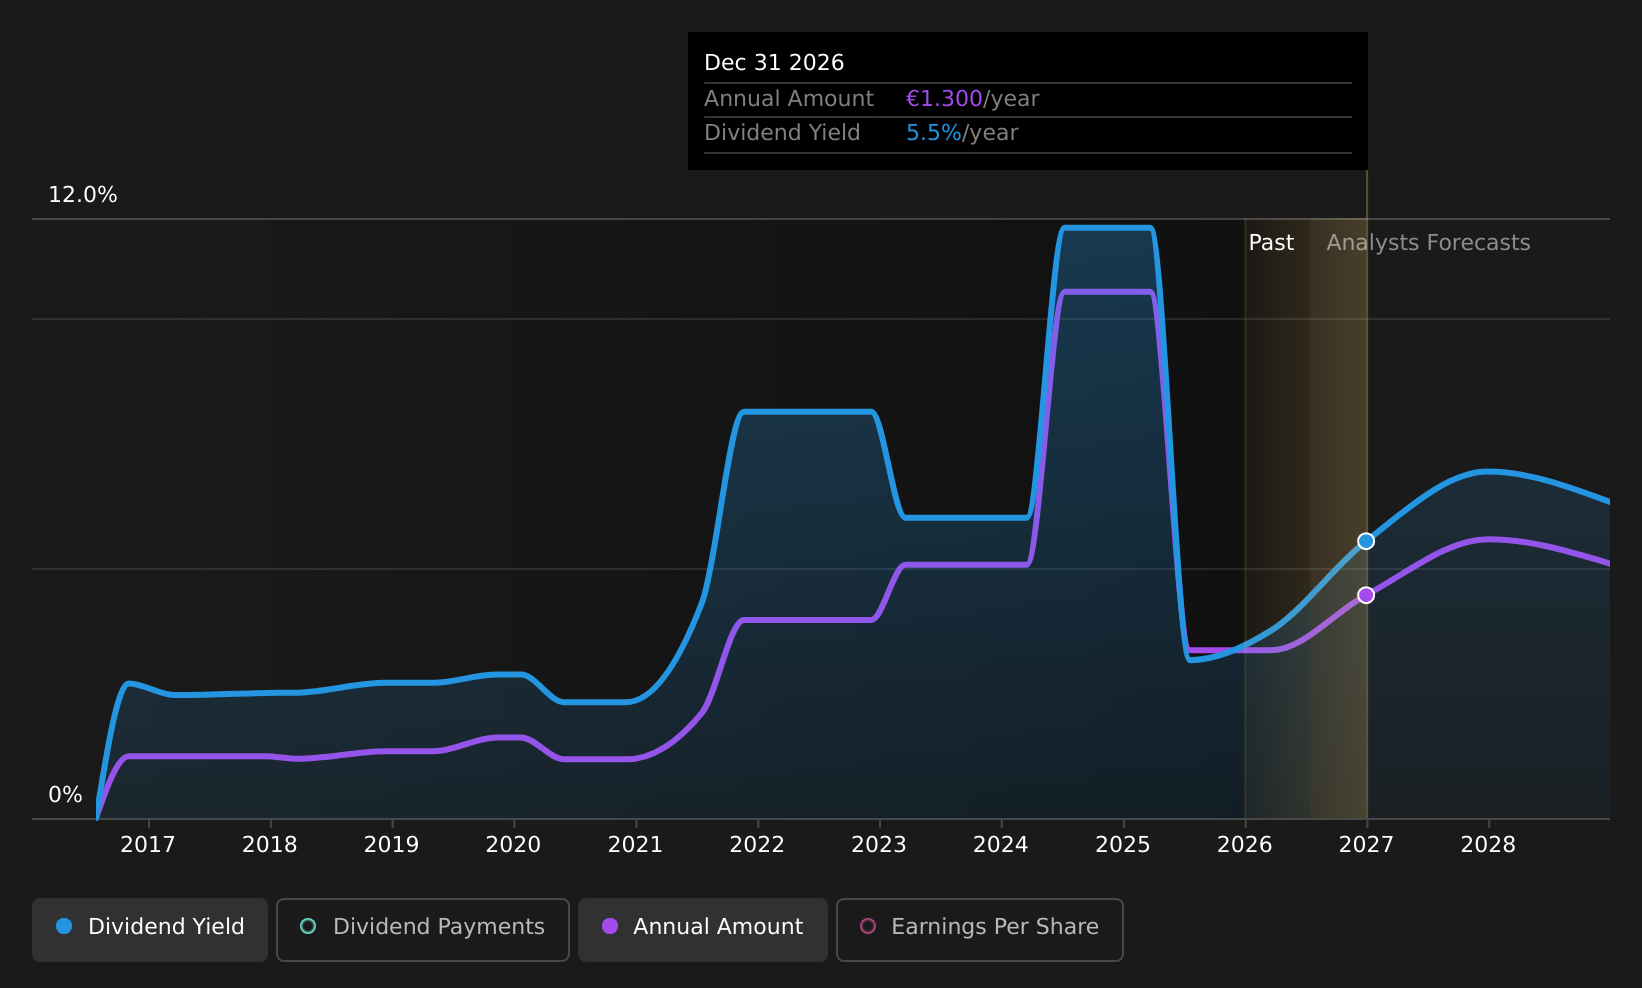Click the 2025 x-axis label
Image resolution: width=1642 pixels, height=988 pixels.
coord(1123,845)
